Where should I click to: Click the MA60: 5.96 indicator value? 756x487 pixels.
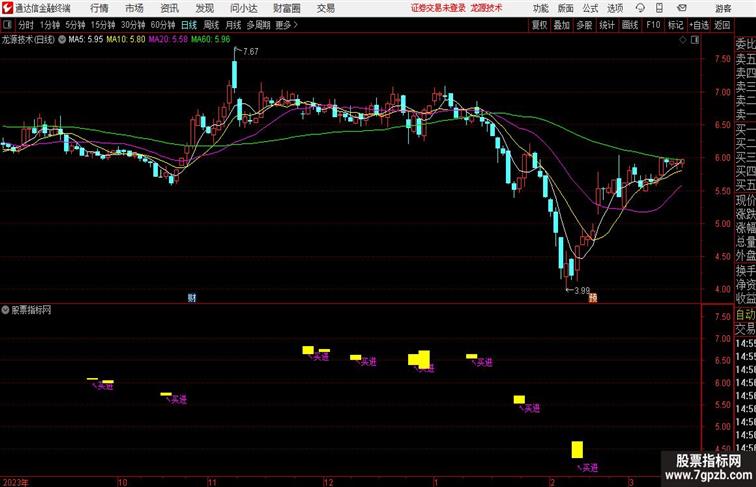click(211, 40)
